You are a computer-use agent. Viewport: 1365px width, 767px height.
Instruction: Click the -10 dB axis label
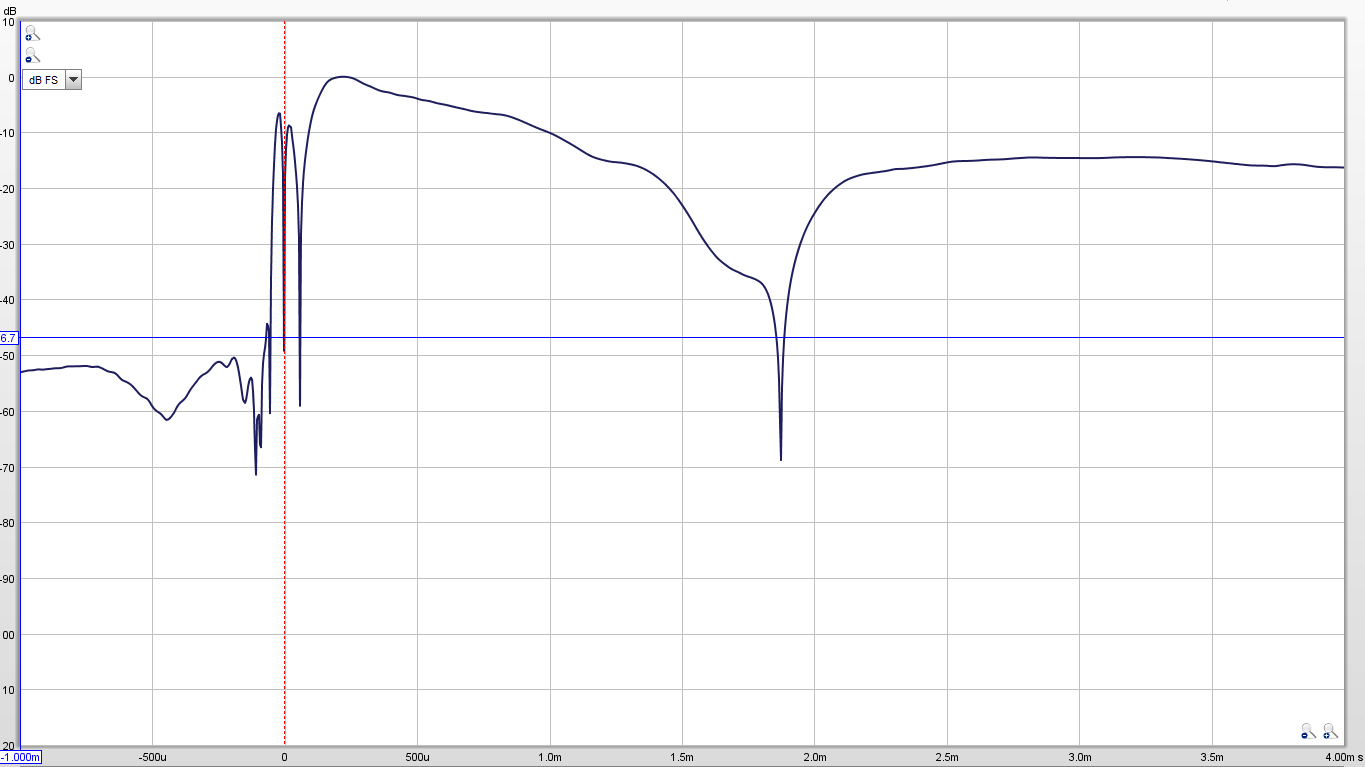point(9,133)
